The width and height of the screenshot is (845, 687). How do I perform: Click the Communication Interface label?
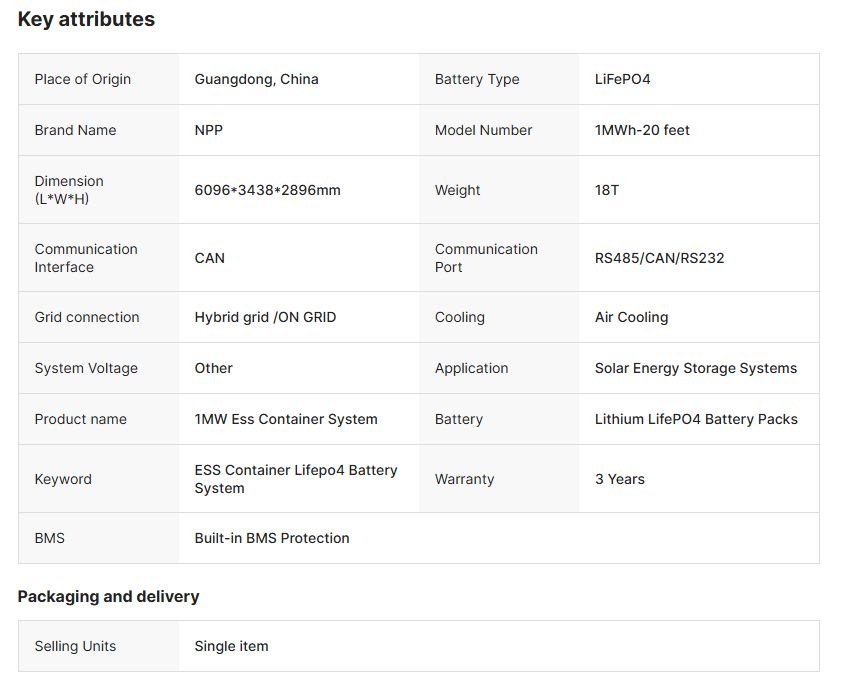point(86,258)
